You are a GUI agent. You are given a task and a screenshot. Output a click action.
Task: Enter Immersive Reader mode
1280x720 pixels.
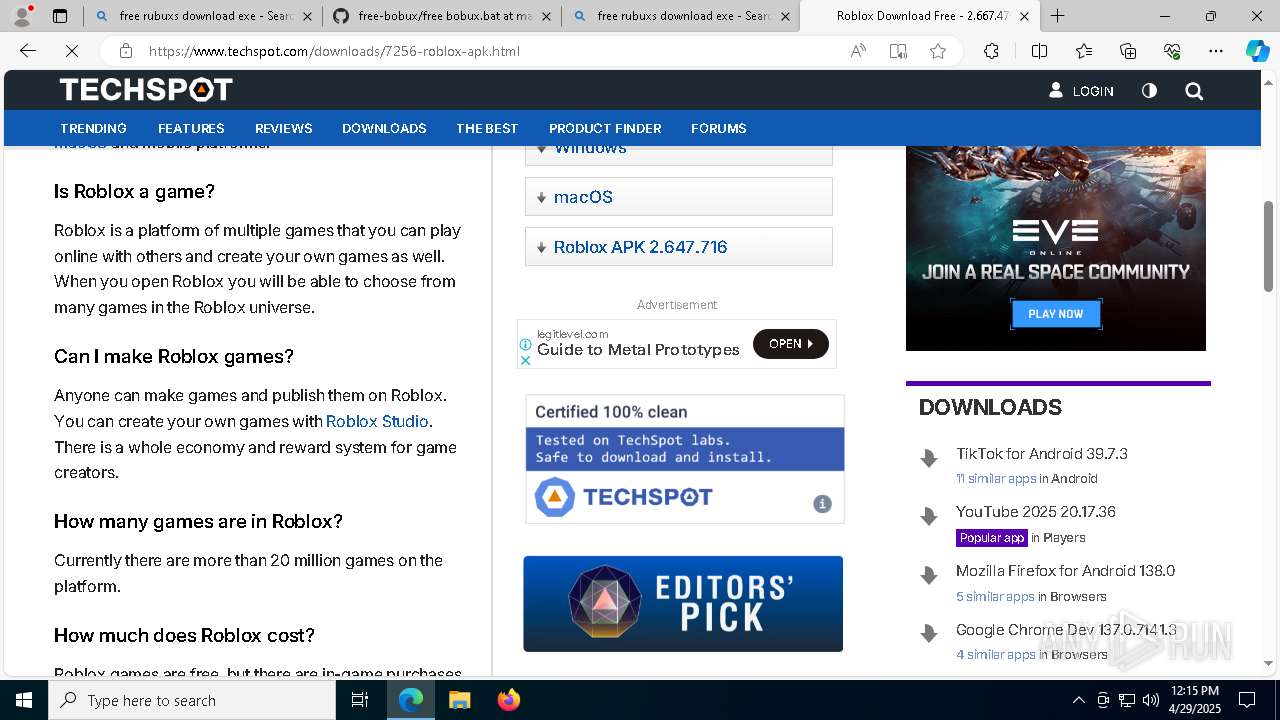coord(898,51)
